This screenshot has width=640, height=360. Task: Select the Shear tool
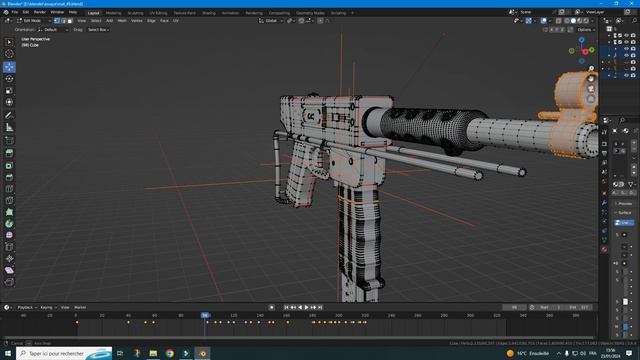tap(9, 270)
